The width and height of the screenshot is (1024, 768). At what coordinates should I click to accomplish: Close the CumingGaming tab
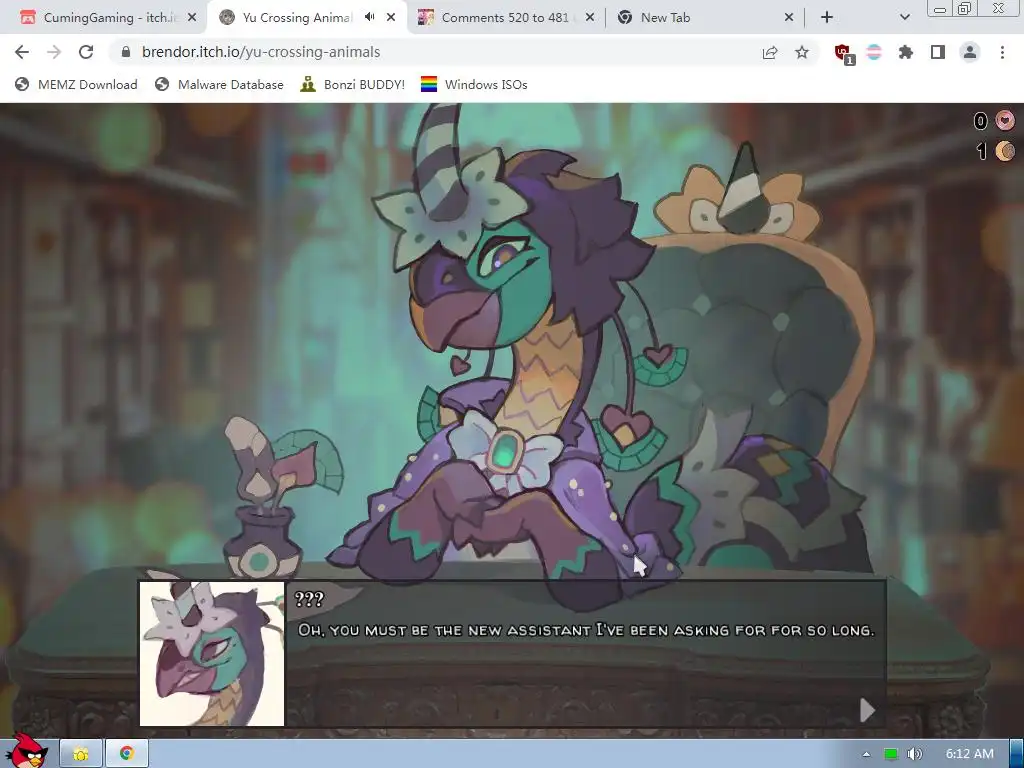192,18
